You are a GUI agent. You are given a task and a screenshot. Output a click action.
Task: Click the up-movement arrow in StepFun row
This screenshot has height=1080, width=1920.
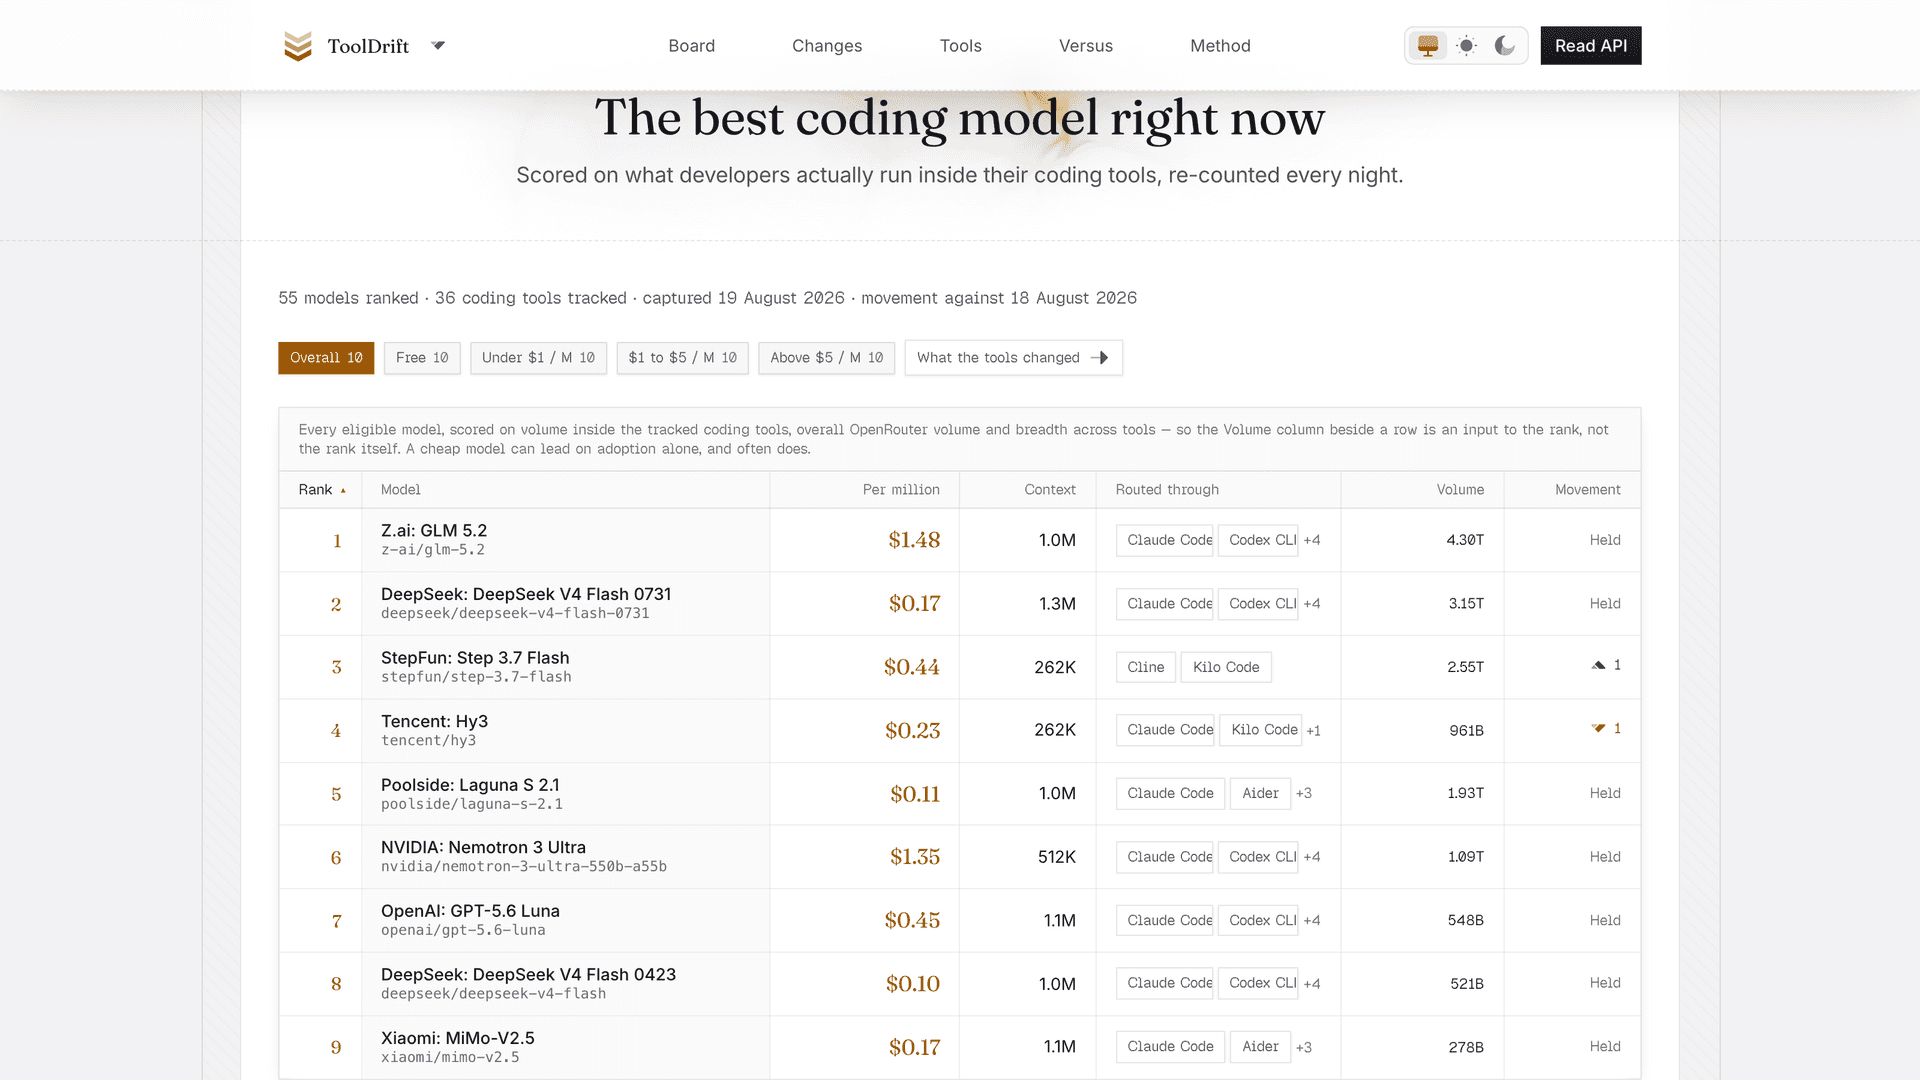(1598, 665)
